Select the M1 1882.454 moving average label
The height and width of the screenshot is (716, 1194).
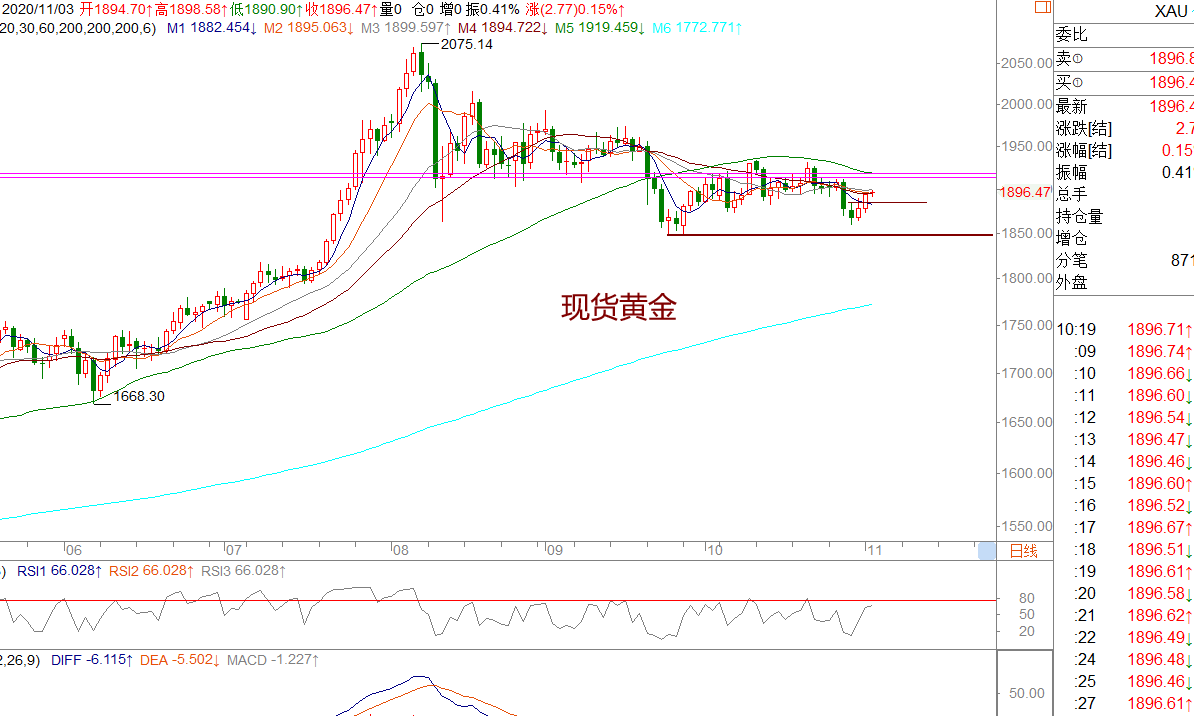coord(212,28)
